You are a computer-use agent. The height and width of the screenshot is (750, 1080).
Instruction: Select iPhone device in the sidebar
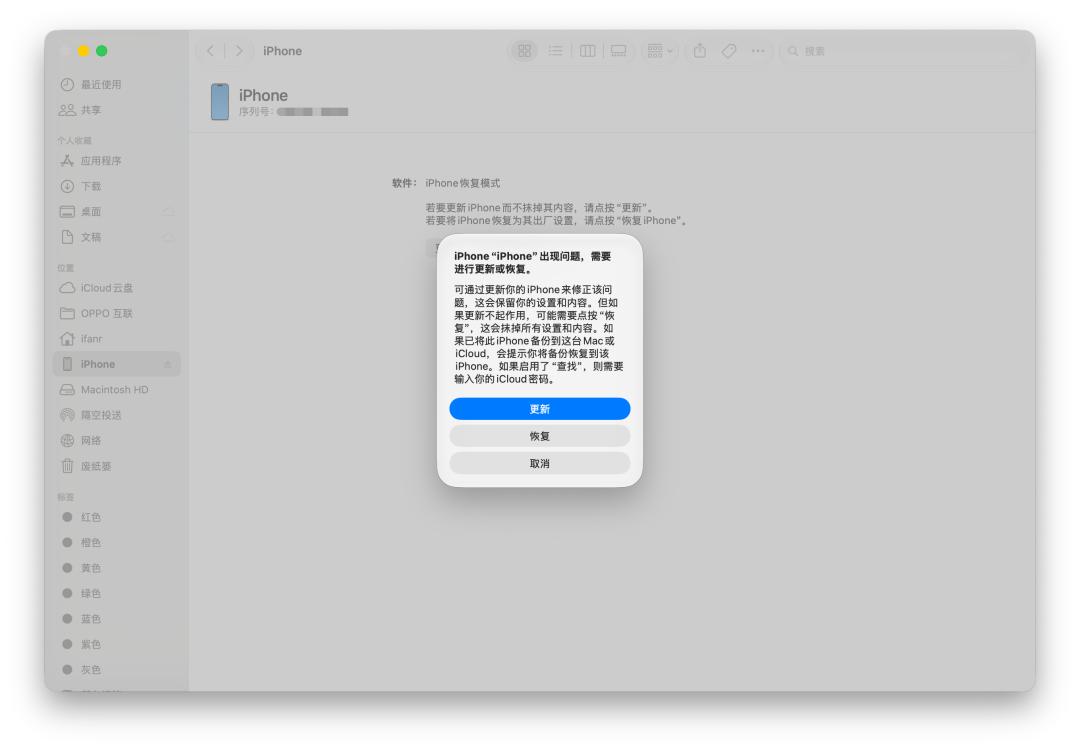(116, 364)
